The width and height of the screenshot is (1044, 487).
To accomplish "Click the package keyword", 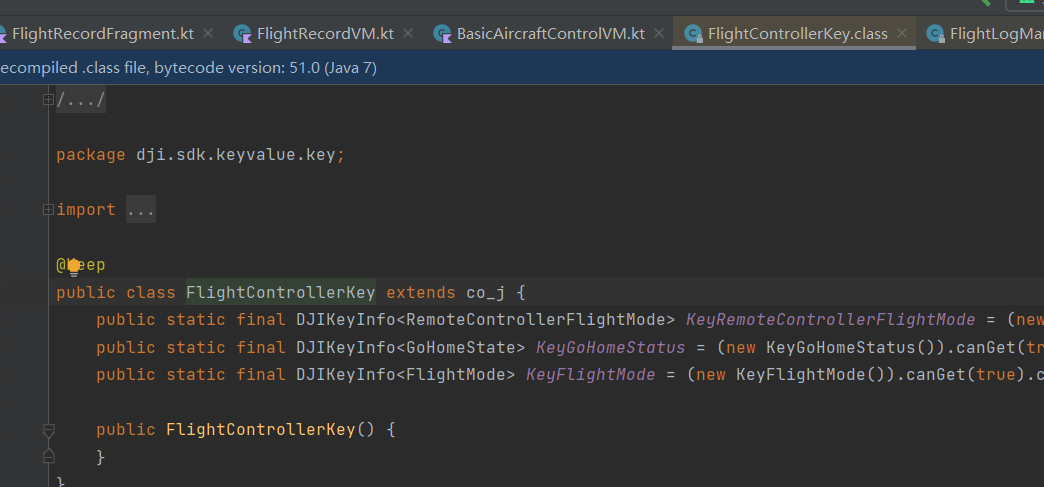I will [91, 155].
